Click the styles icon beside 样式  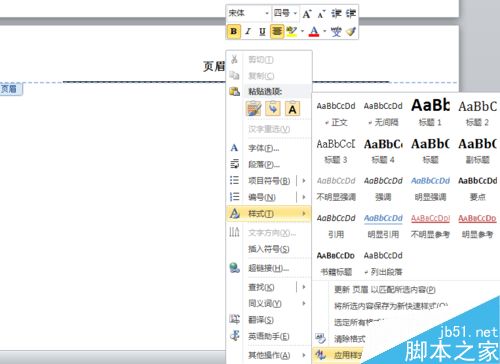[x=234, y=213]
